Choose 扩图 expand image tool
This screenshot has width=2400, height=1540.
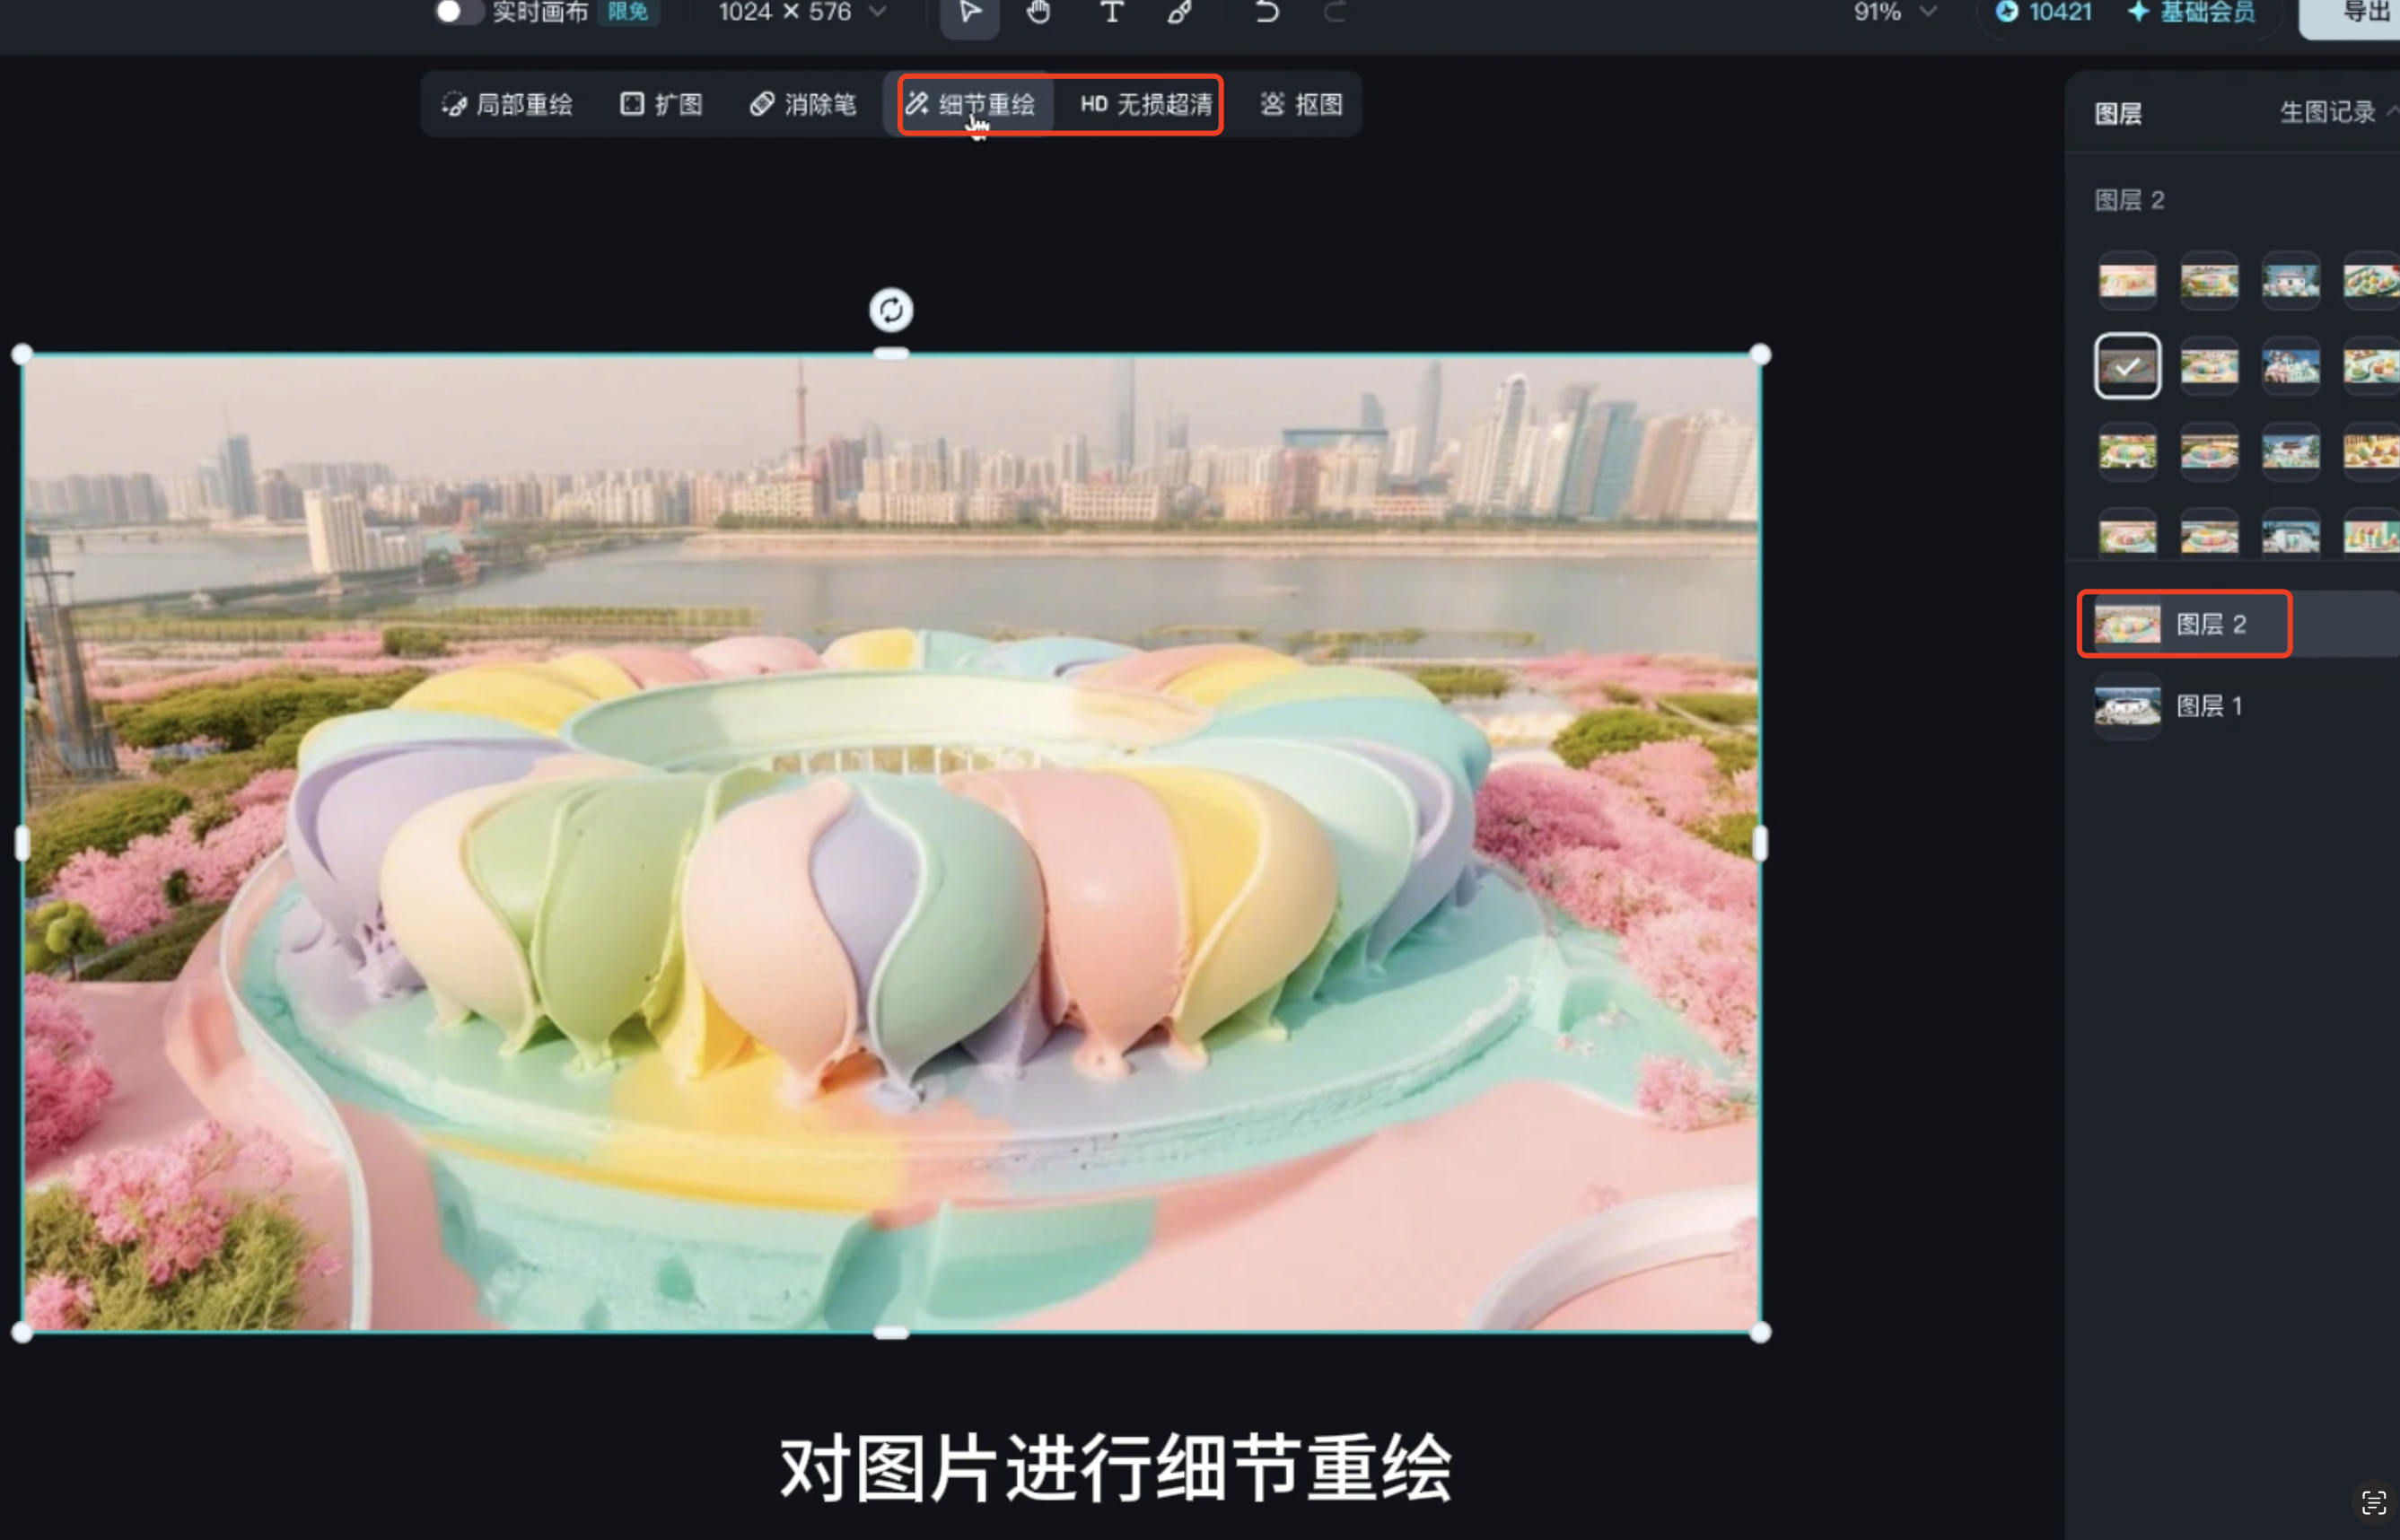[661, 104]
